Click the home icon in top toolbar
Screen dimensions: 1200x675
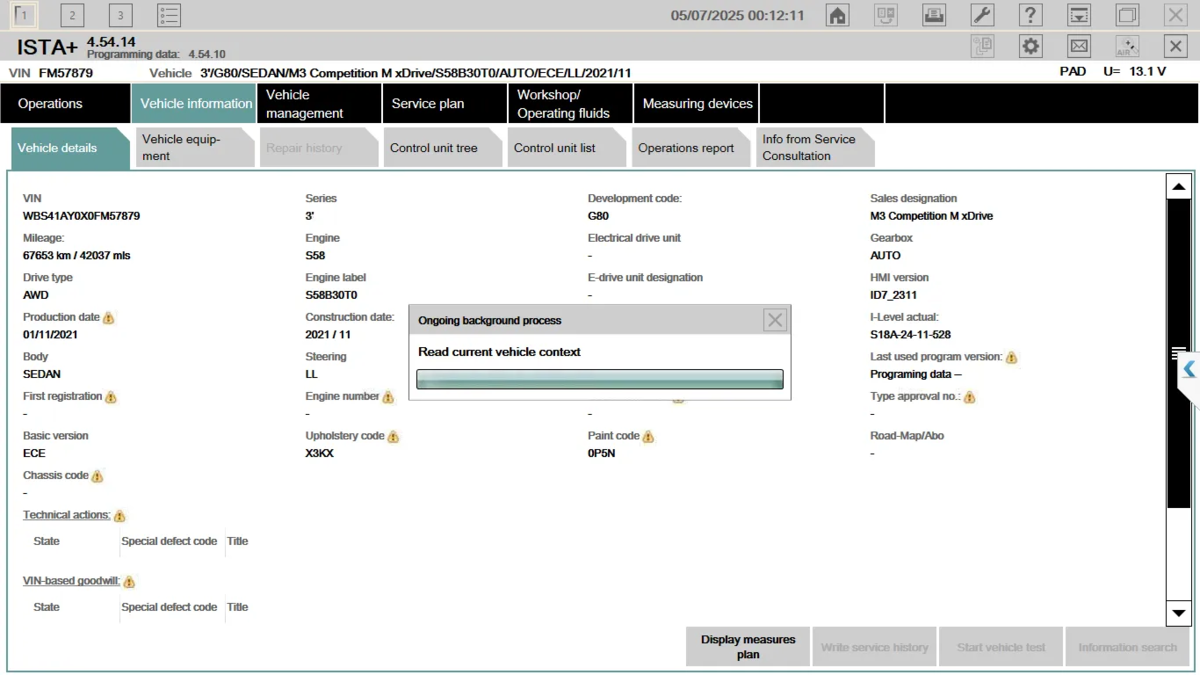pos(838,15)
